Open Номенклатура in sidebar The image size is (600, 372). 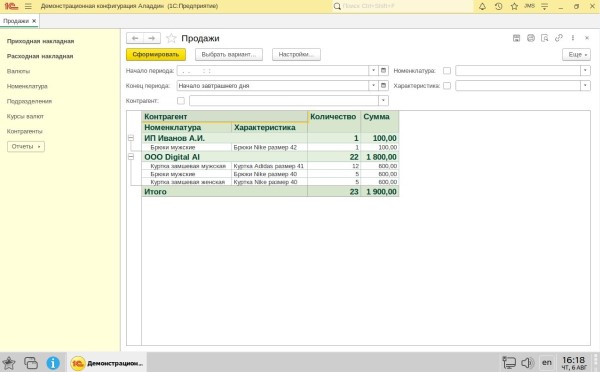click(x=27, y=86)
